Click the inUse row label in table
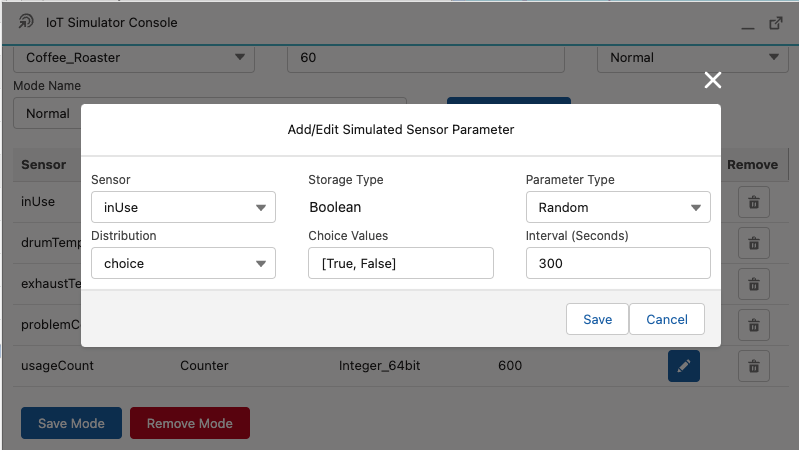The width and height of the screenshot is (799, 450). (x=38, y=201)
